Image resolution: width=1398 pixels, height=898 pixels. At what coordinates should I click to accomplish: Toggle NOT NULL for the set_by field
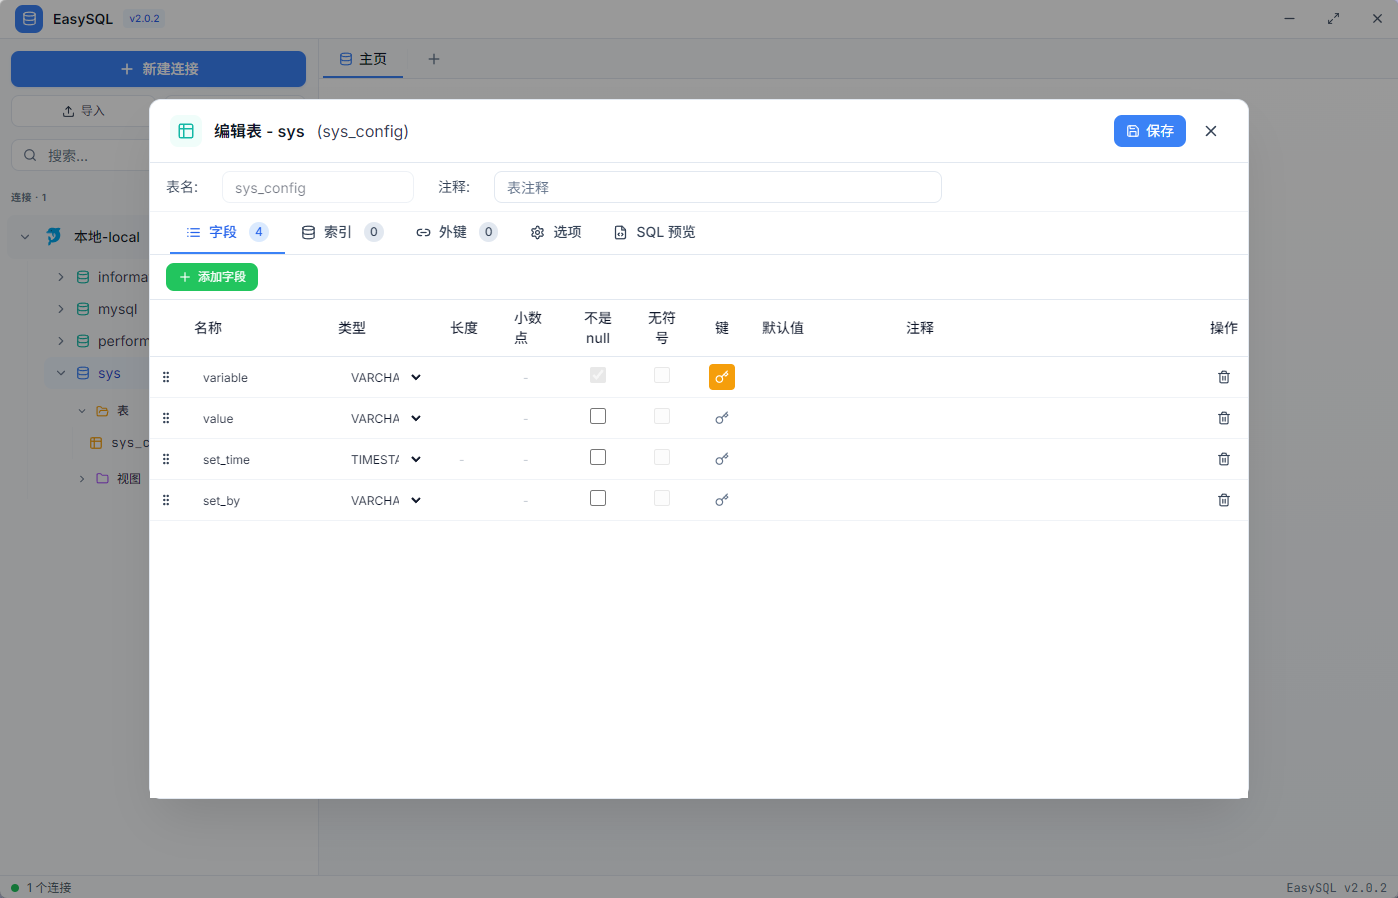point(597,497)
